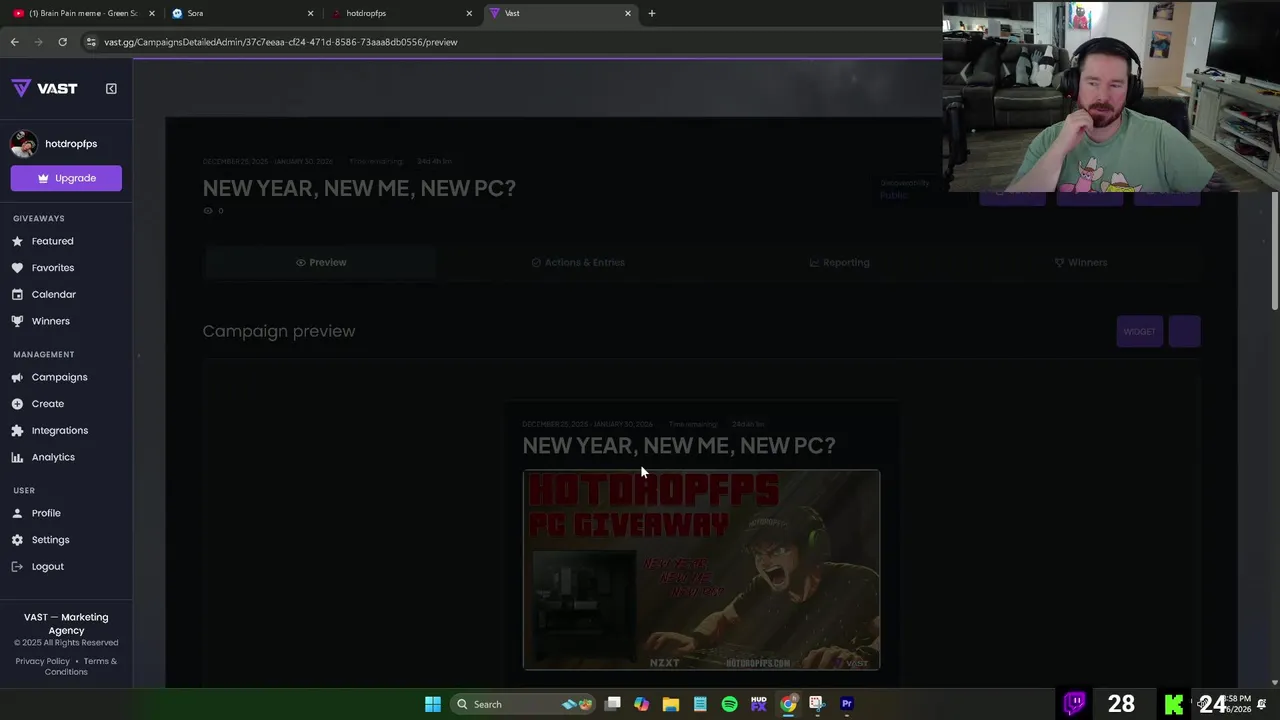Open Settings in the sidebar
The image size is (1280, 720).
pos(51,540)
